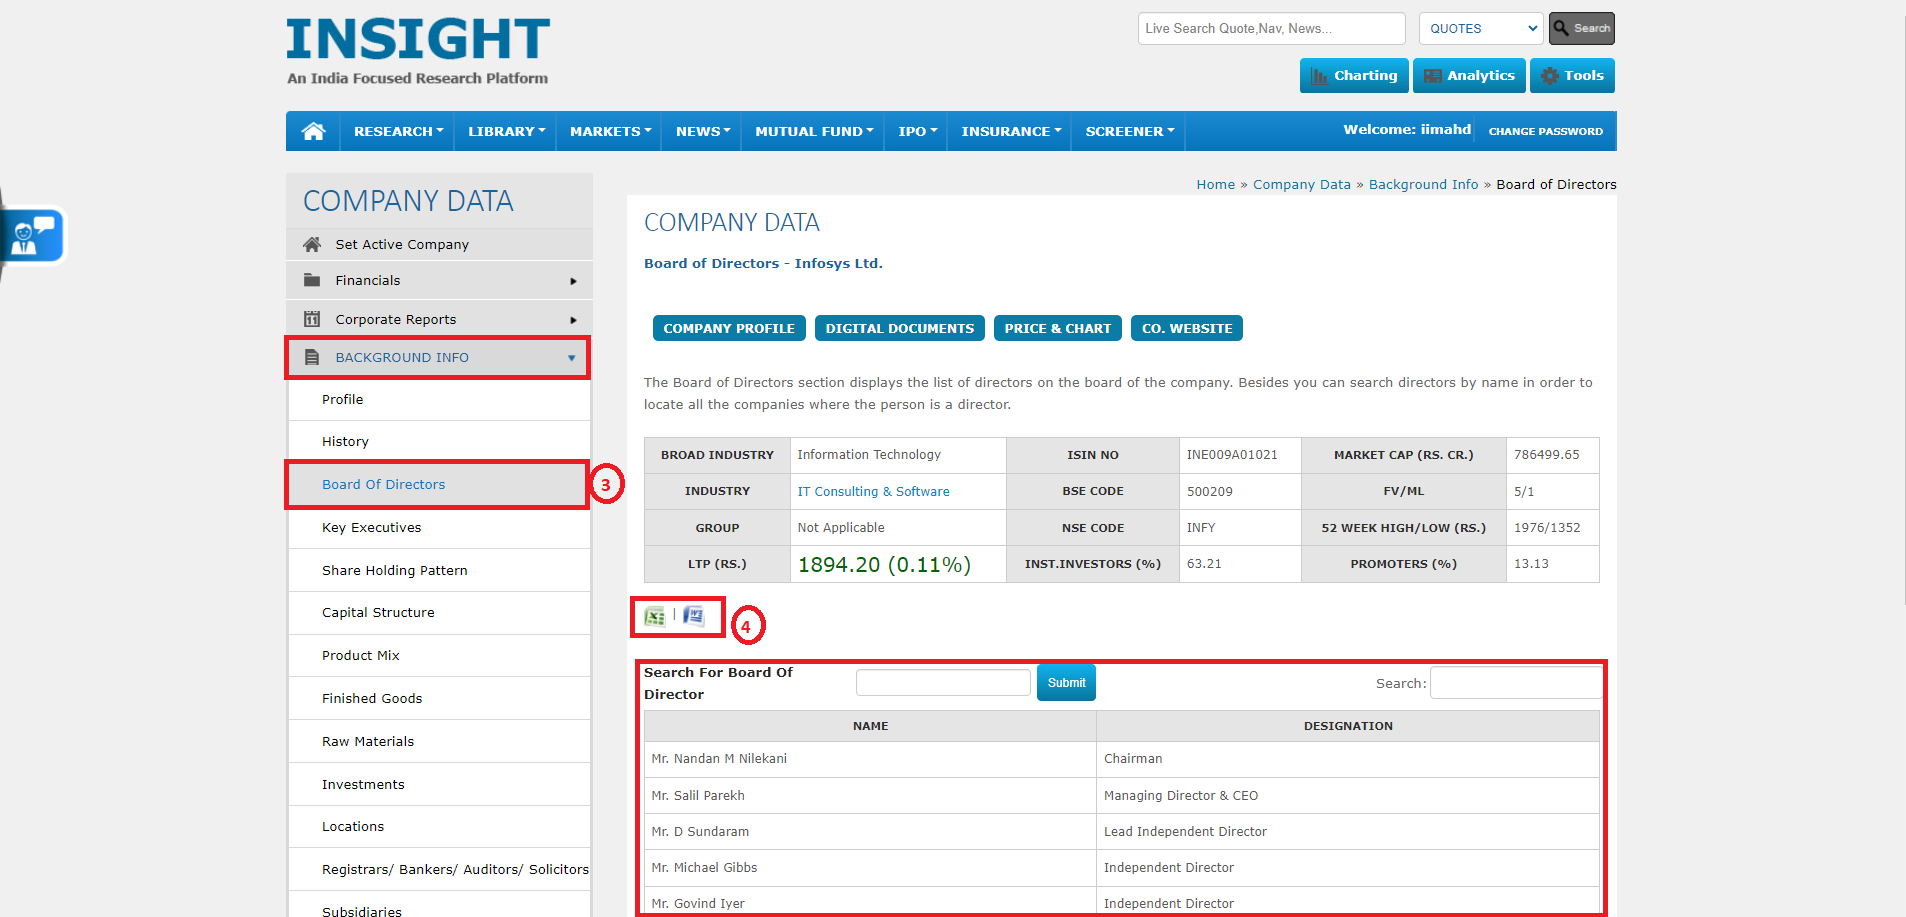Expand the IPO menu
The width and height of the screenshot is (1906, 917).
pyautogui.click(x=917, y=131)
